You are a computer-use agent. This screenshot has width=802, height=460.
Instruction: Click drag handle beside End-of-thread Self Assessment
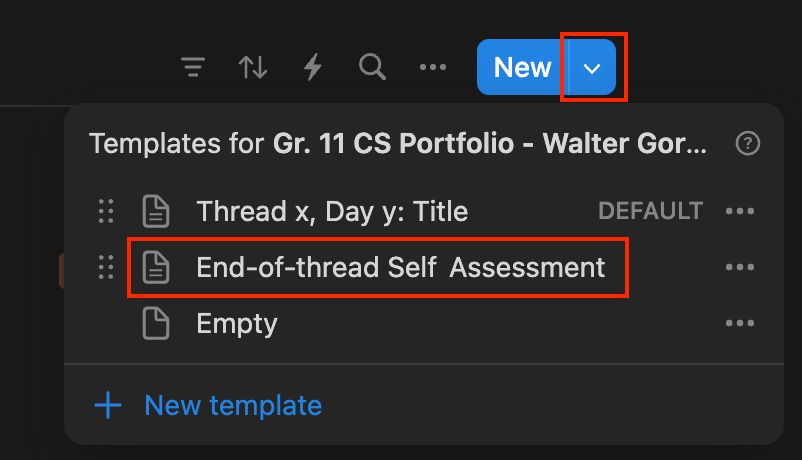point(105,268)
